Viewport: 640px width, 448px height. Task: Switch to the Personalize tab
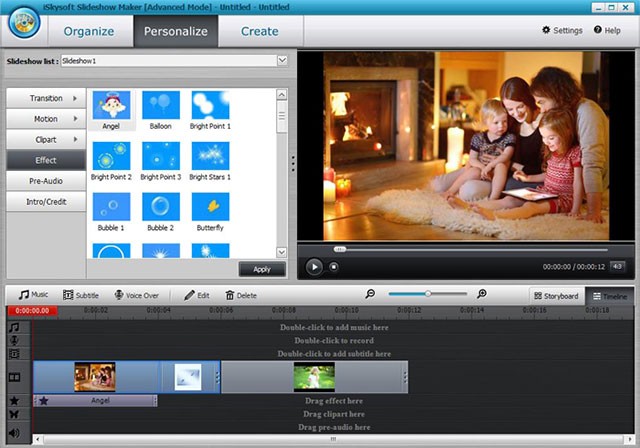click(x=176, y=31)
